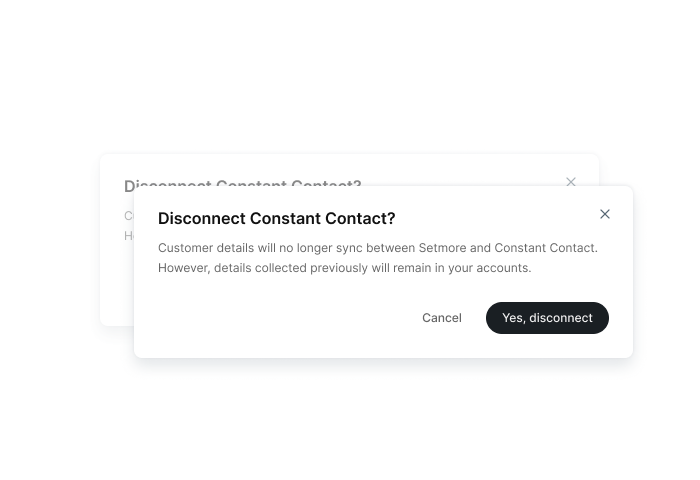Click the white backdrop above both dialogs

click(x=350, y=76)
